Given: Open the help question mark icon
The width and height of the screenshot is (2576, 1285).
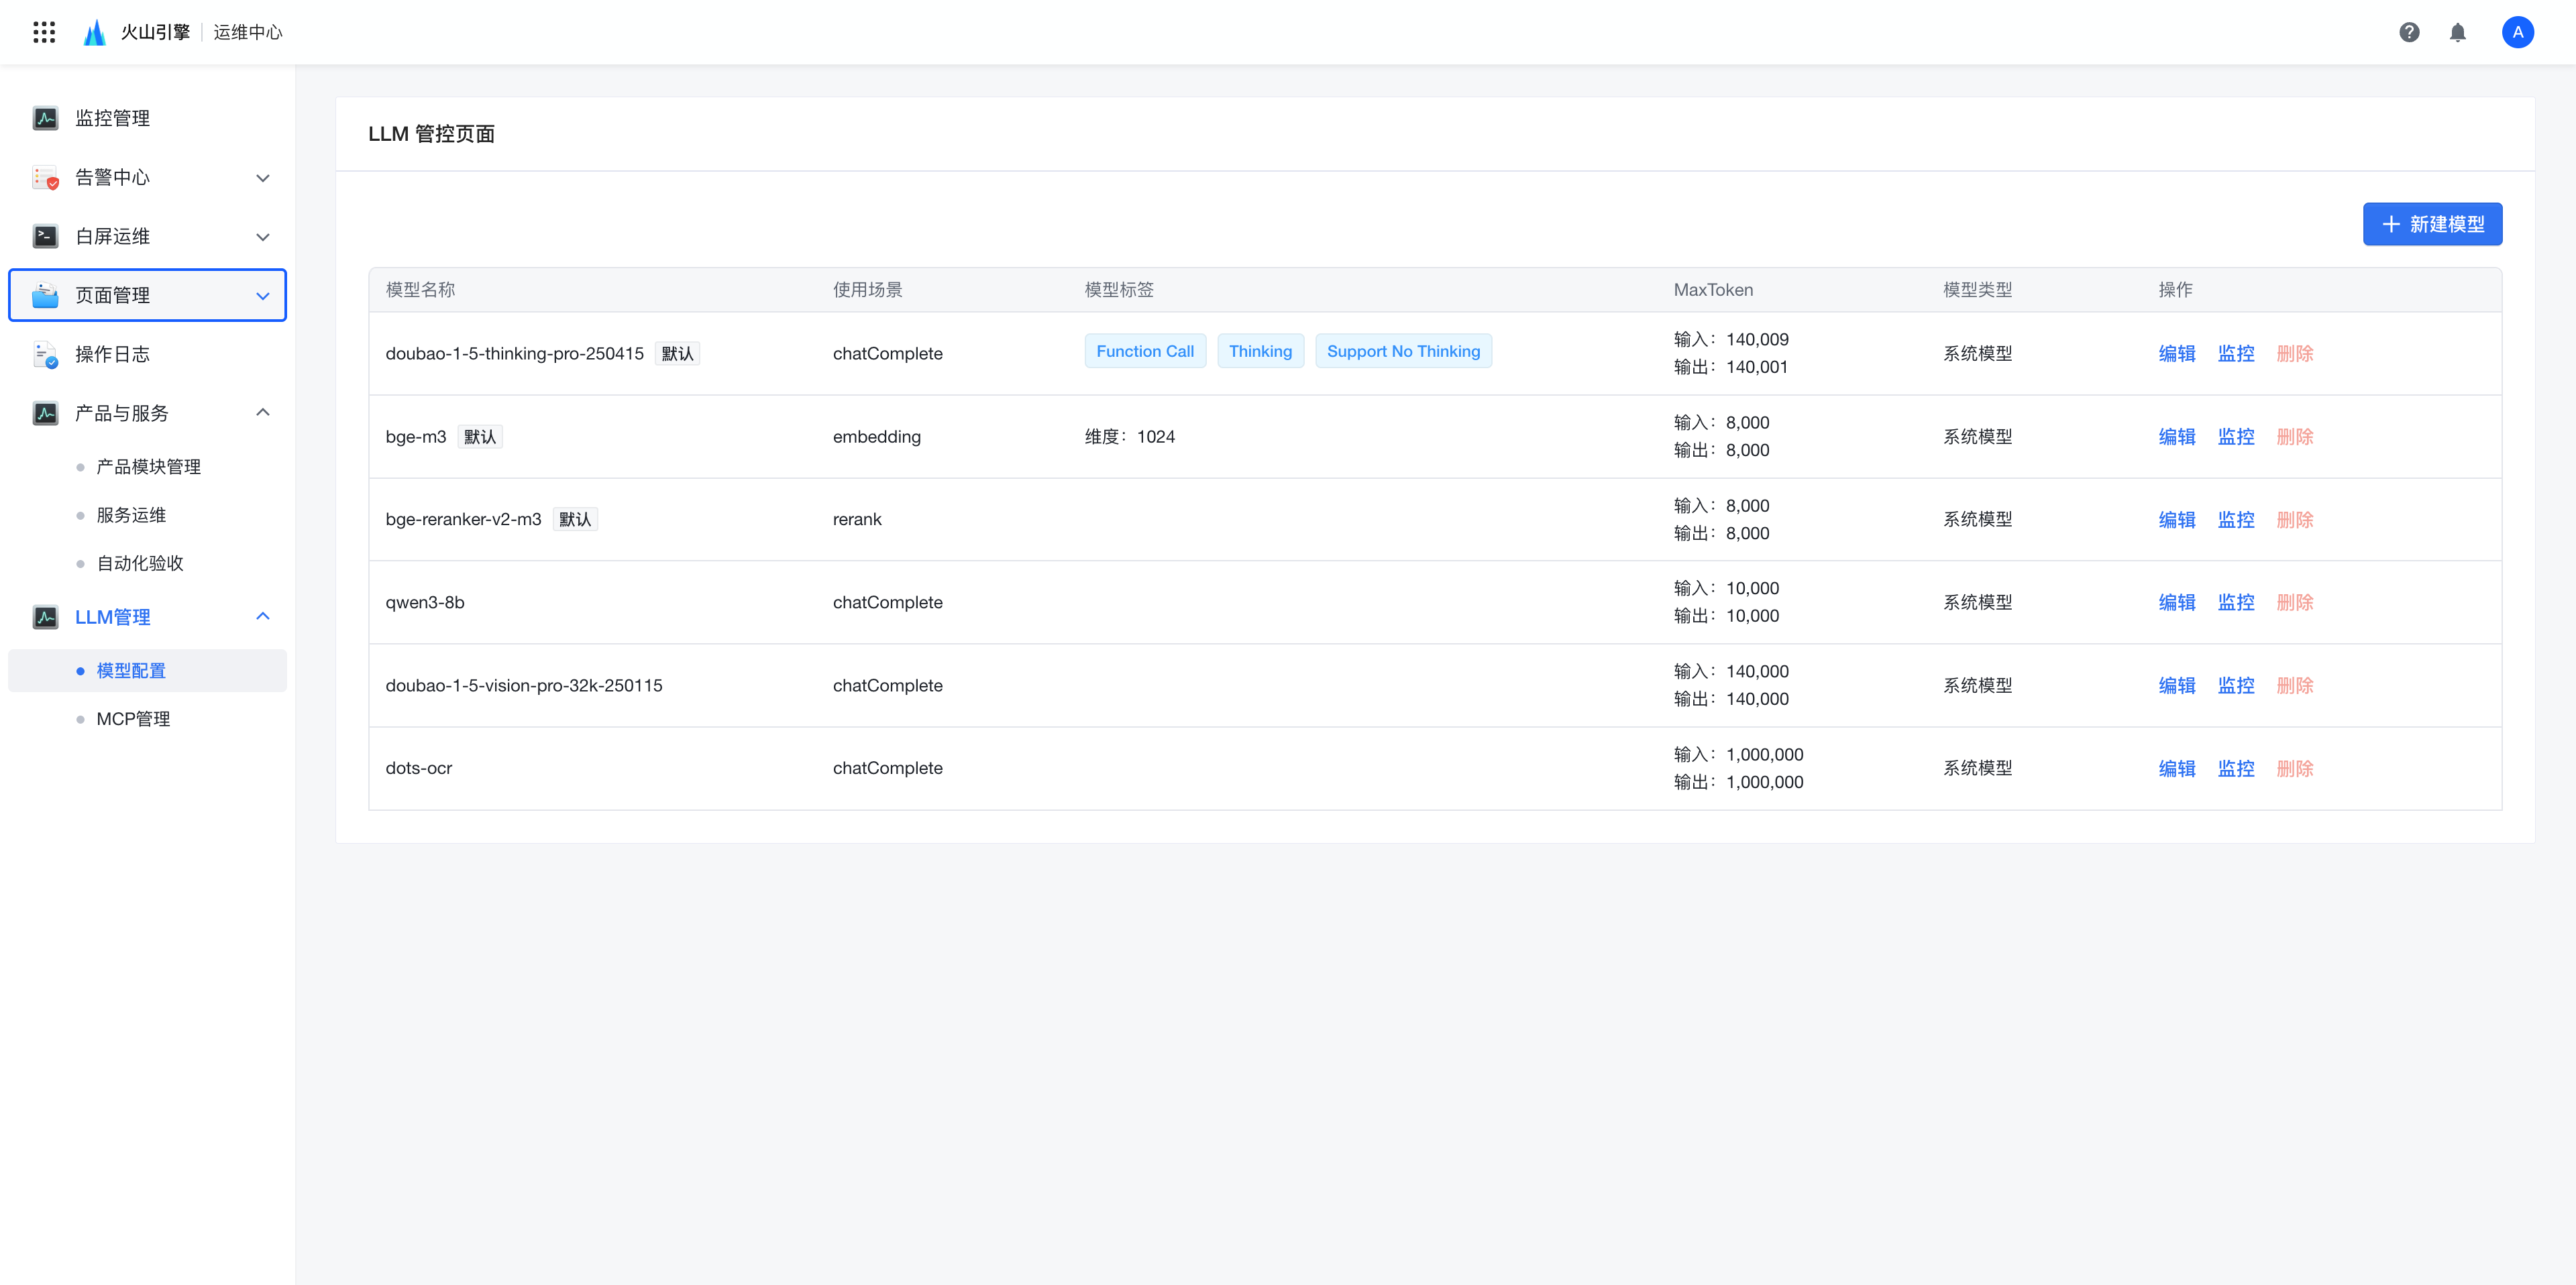Looking at the screenshot, I should tap(2409, 32).
